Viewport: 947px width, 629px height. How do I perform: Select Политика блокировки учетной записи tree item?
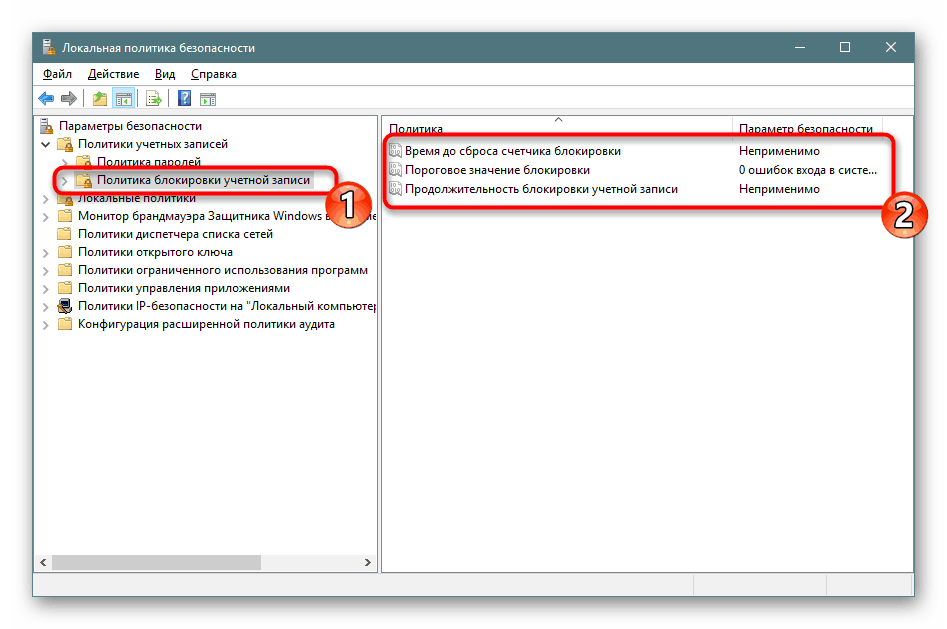[x=203, y=179]
